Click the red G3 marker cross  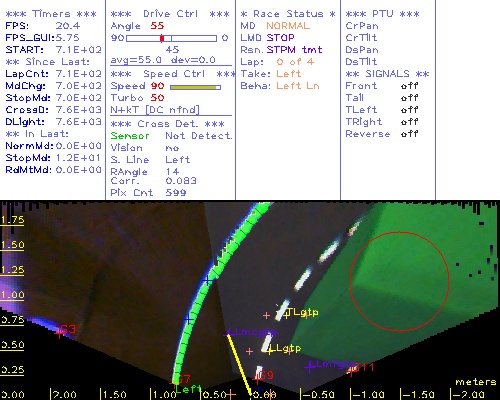click(59, 332)
